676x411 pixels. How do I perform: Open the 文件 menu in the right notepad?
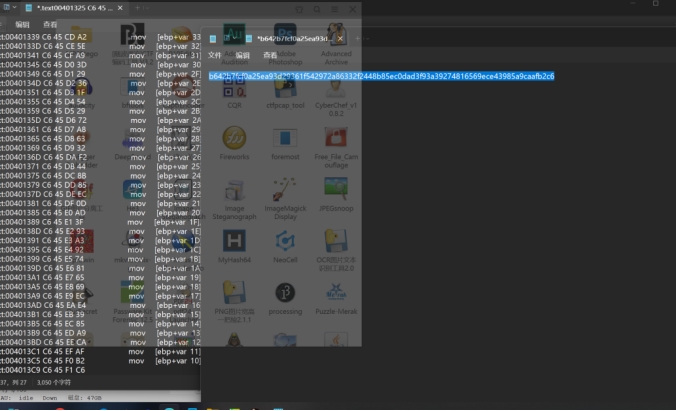click(214, 56)
